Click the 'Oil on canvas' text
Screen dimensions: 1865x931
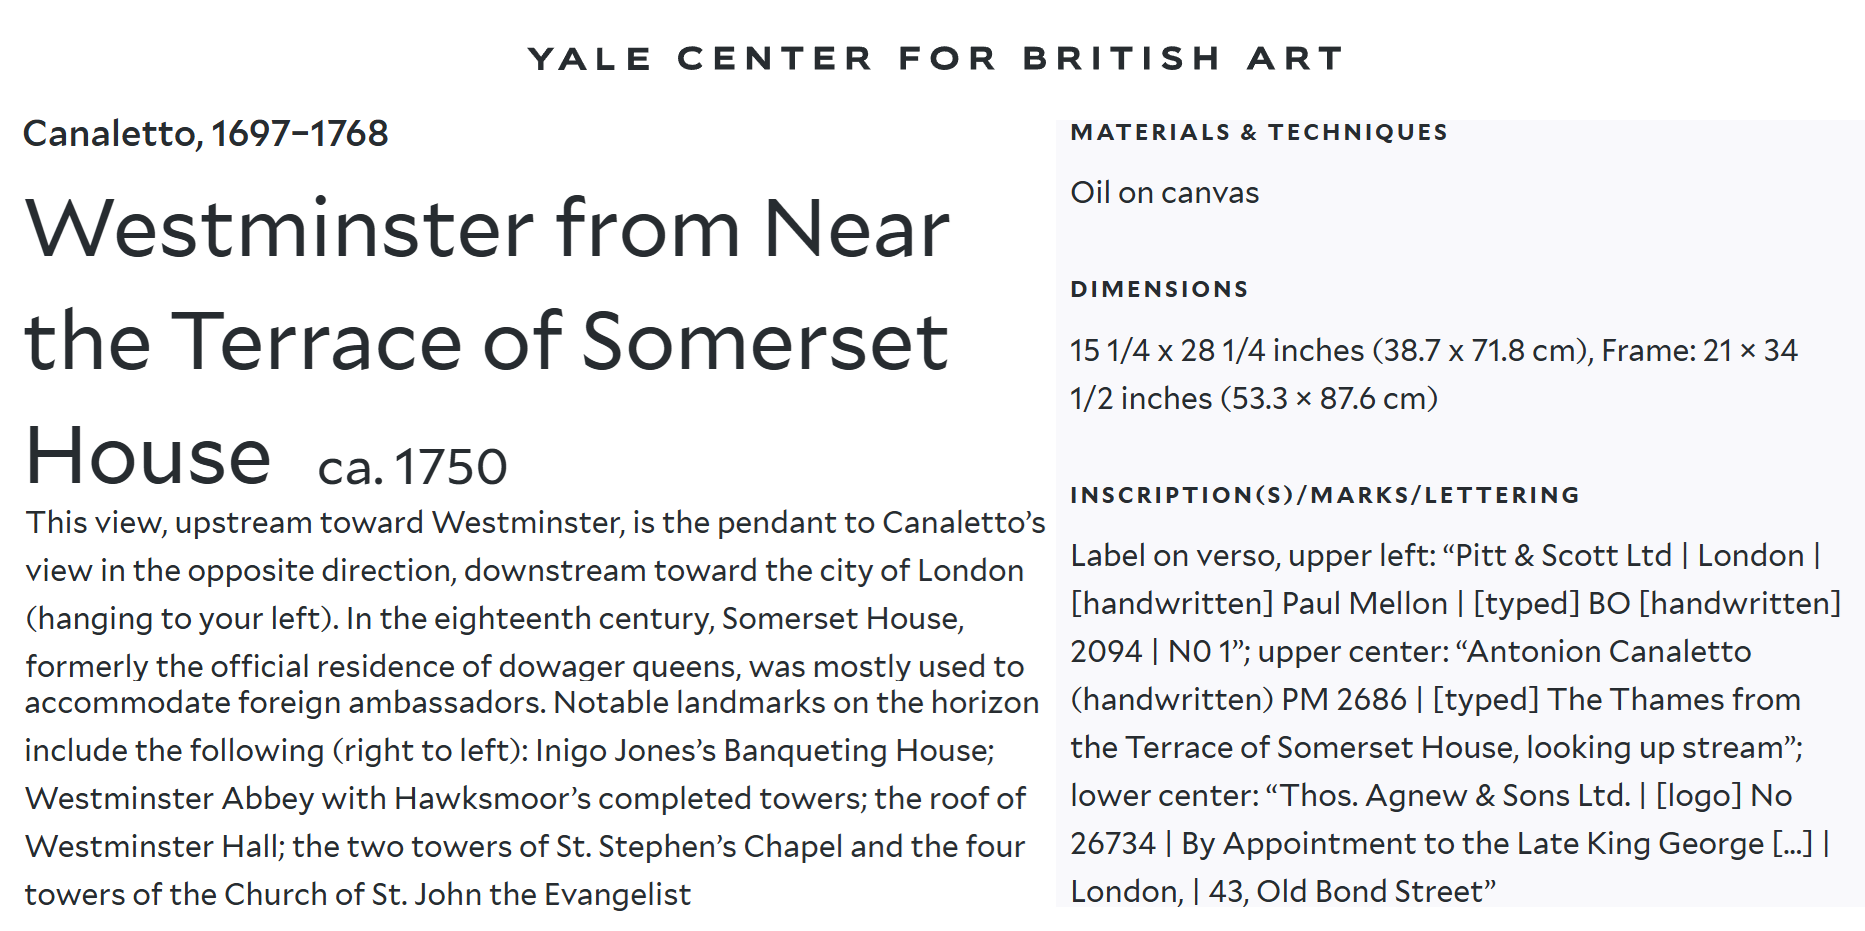1164,192
